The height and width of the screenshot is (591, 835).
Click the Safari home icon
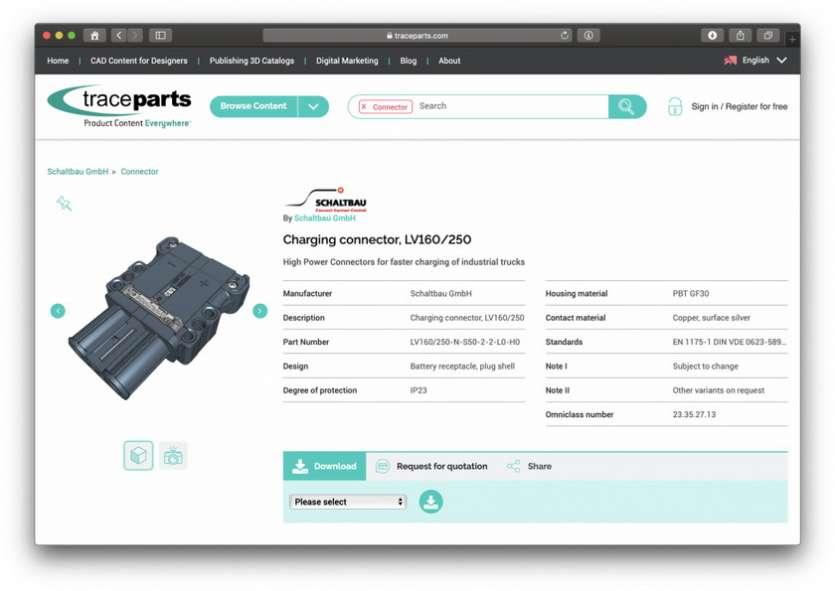coord(94,36)
